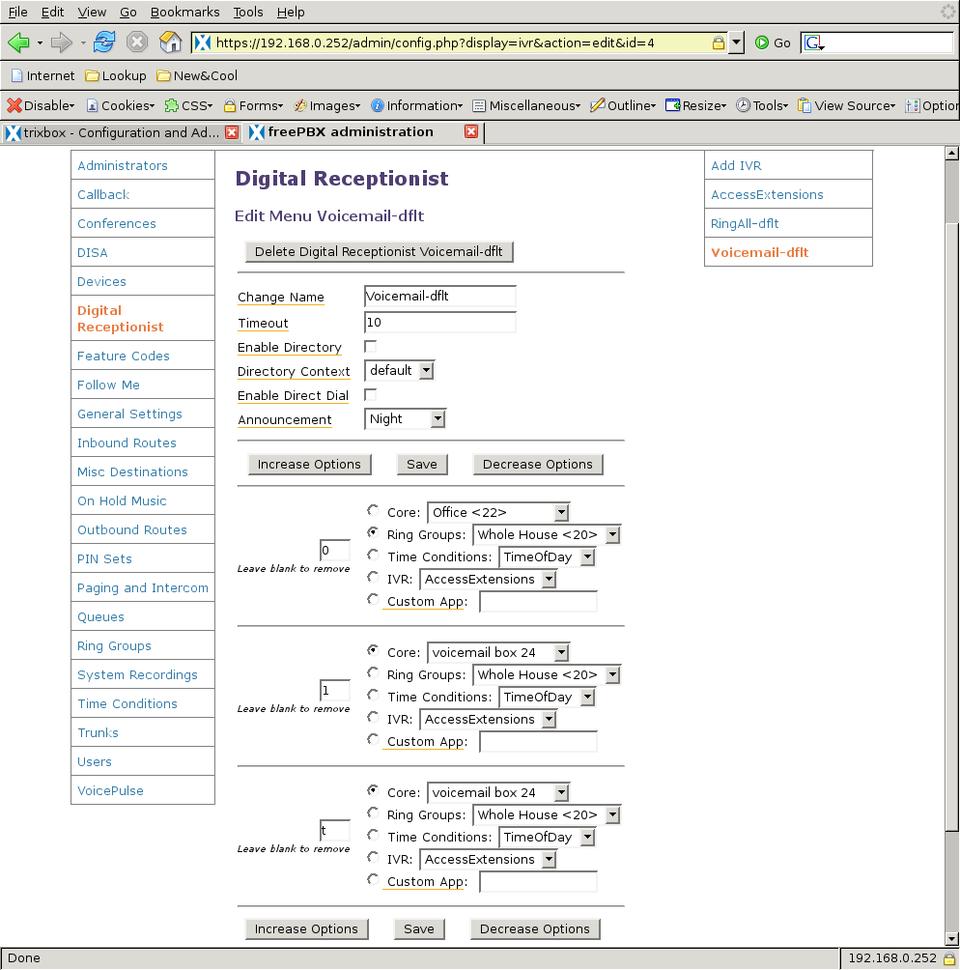Image resolution: width=960 pixels, height=970 pixels.
Task: Click the Stop loading icon
Action: pos(137,43)
